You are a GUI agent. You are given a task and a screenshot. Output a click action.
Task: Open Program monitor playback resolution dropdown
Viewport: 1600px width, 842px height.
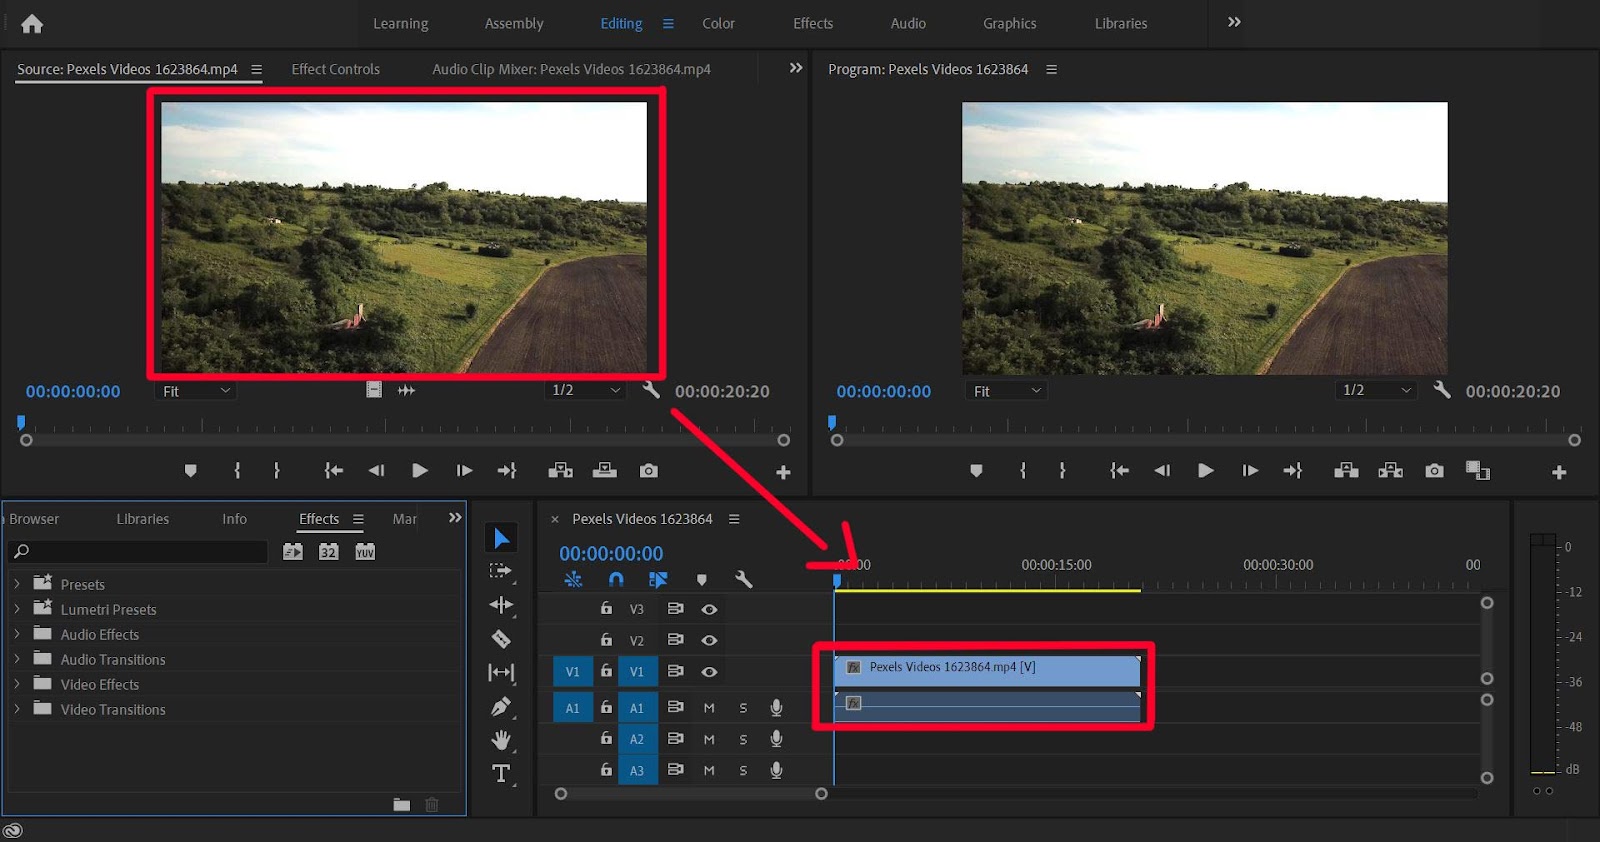1376,390
